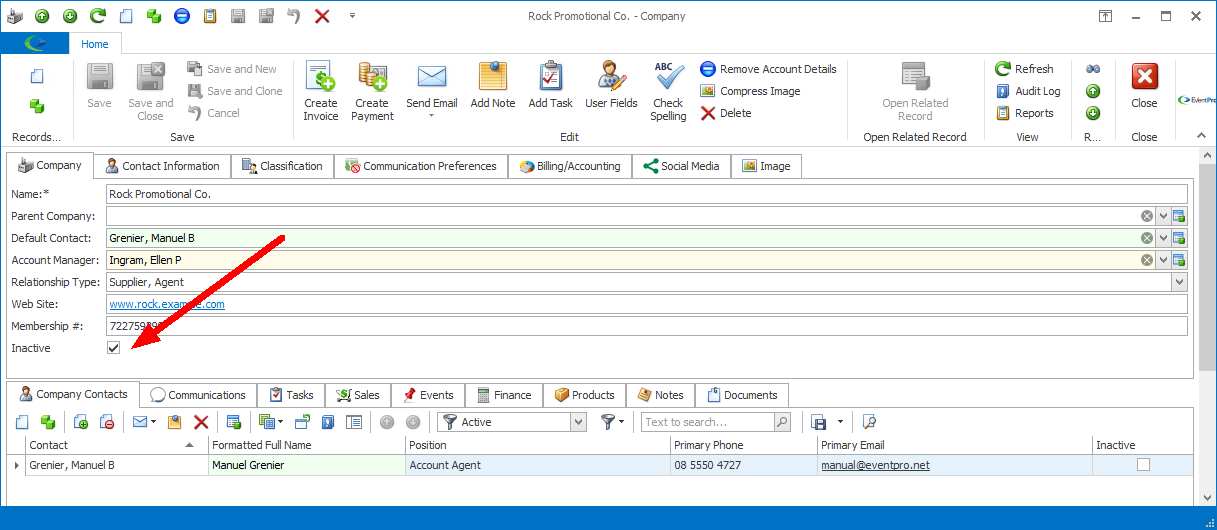
Task: Click the add new contact icon with green plus
Action: click(x=81, y=422)
